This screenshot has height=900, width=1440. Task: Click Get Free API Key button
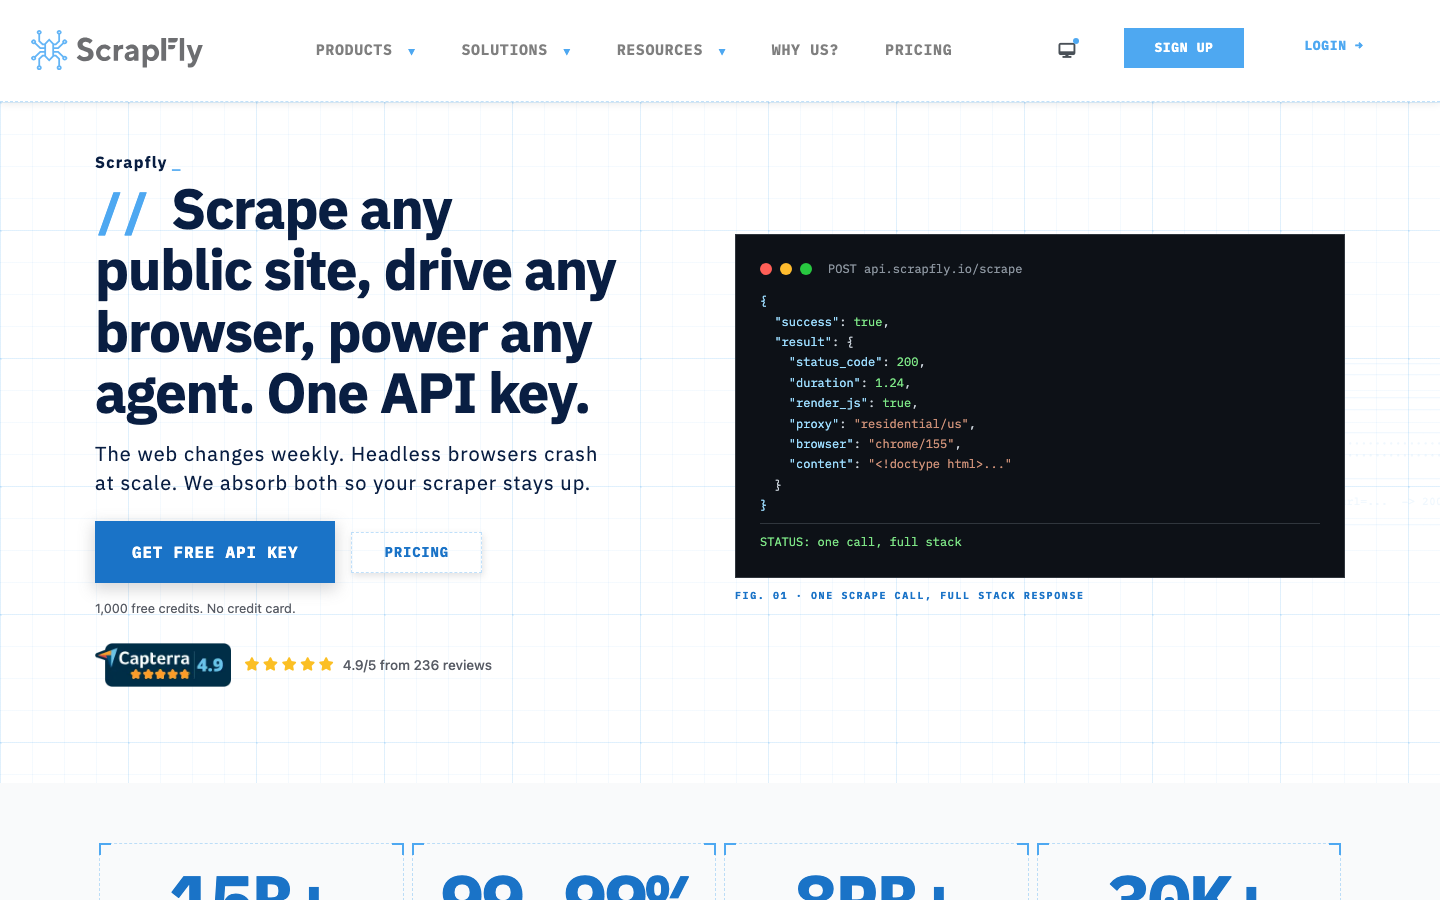[x=215, y=552]
